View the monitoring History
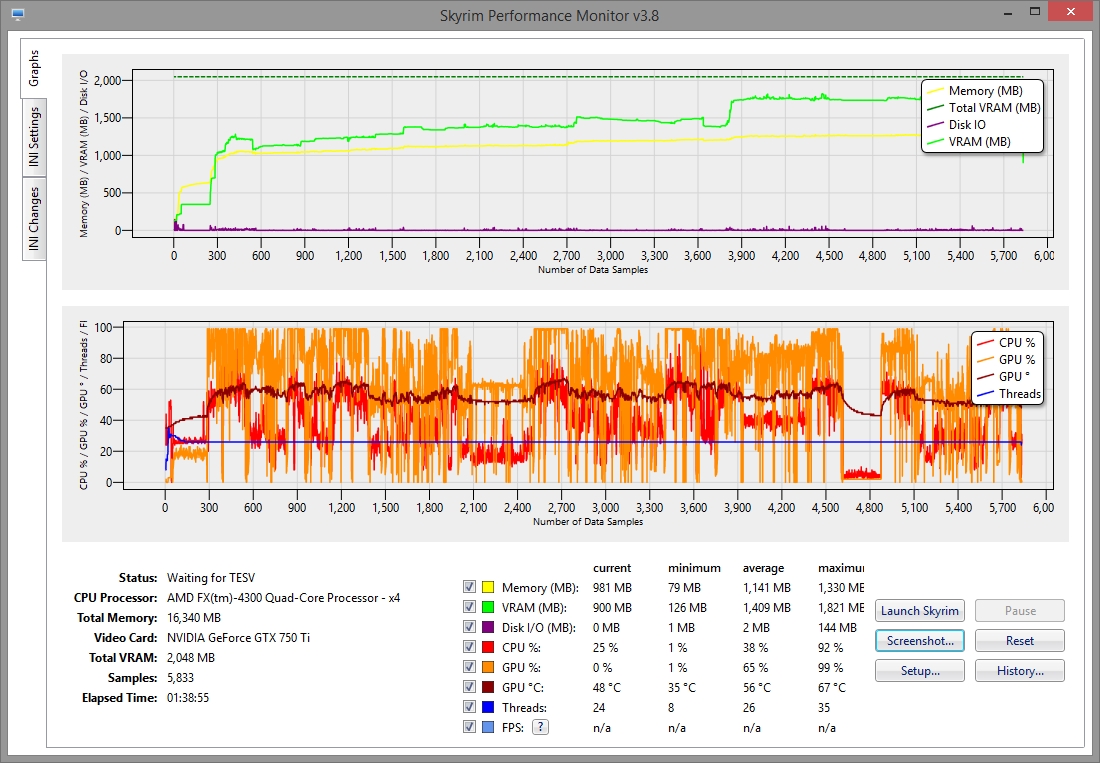This screenshot has width=1100, height=763. point(1019,671)
